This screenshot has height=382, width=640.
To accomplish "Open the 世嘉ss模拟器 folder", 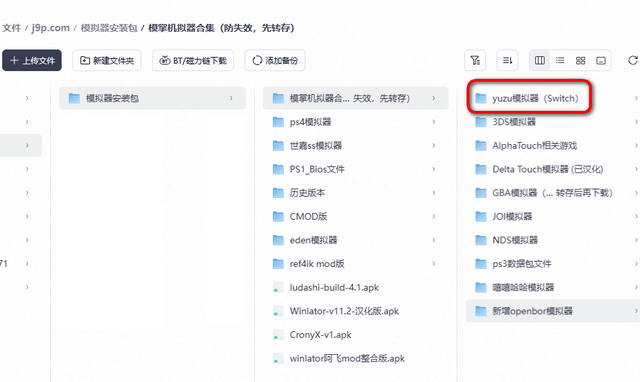I will [x=356, y=145].
